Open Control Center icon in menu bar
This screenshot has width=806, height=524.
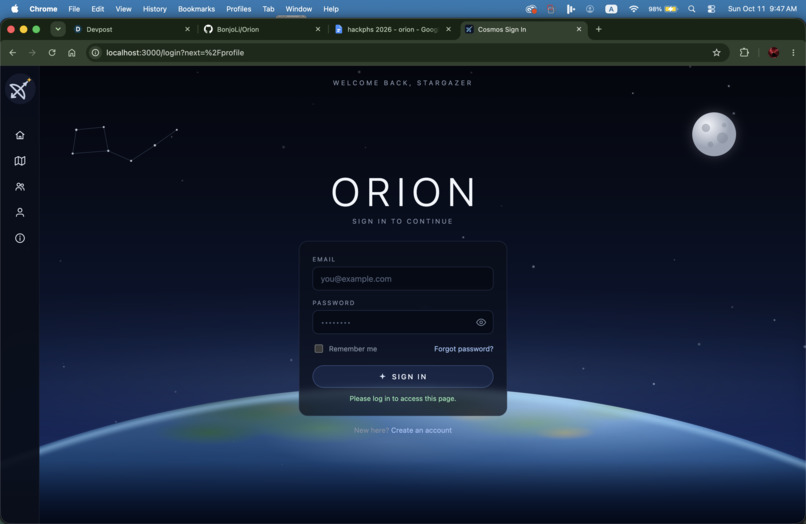point(711,9)
